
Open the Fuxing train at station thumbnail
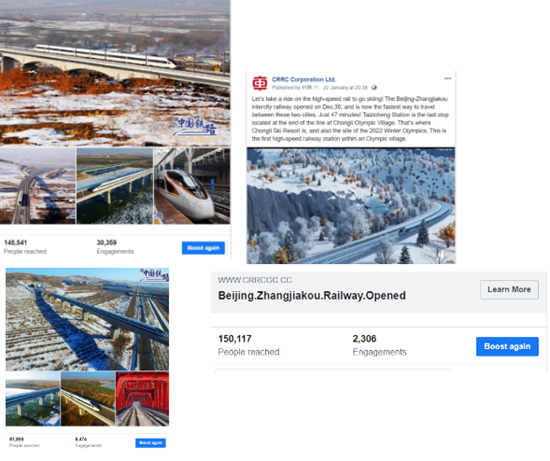pyautogui.click(x=192, y=186)
